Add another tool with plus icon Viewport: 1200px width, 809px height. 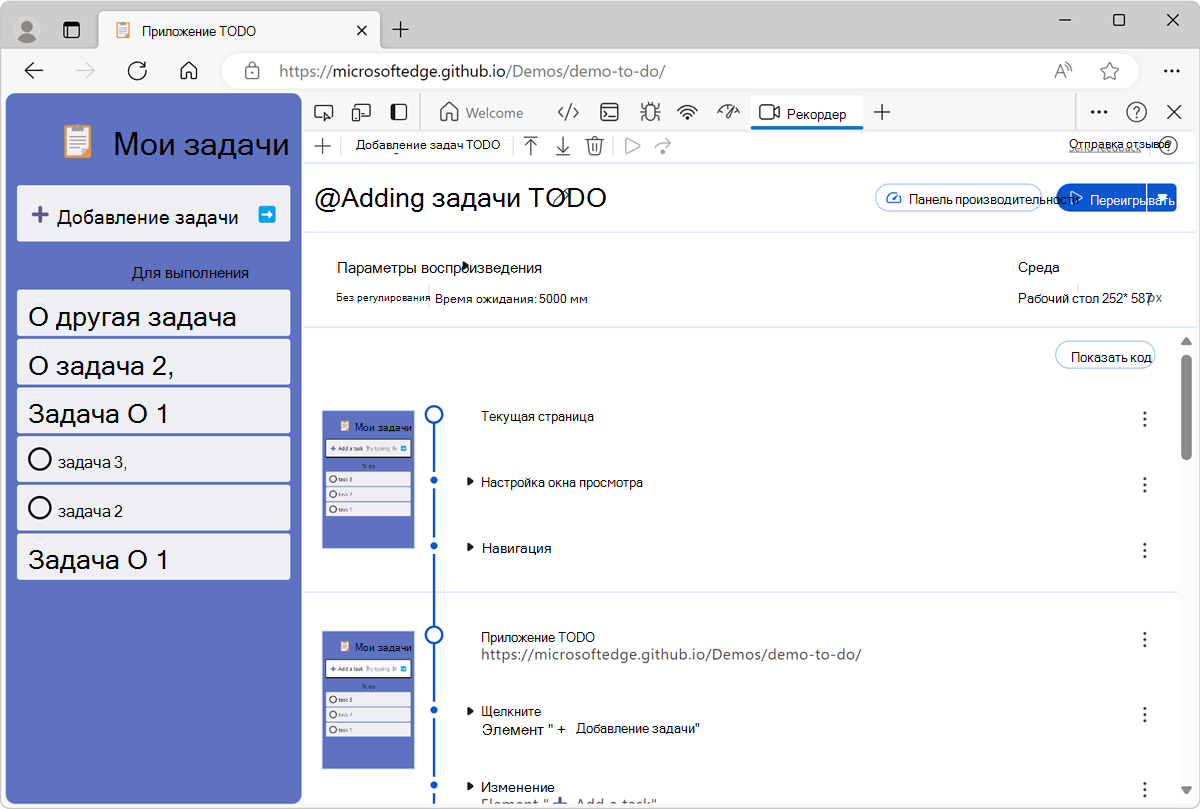click(881, 113)
